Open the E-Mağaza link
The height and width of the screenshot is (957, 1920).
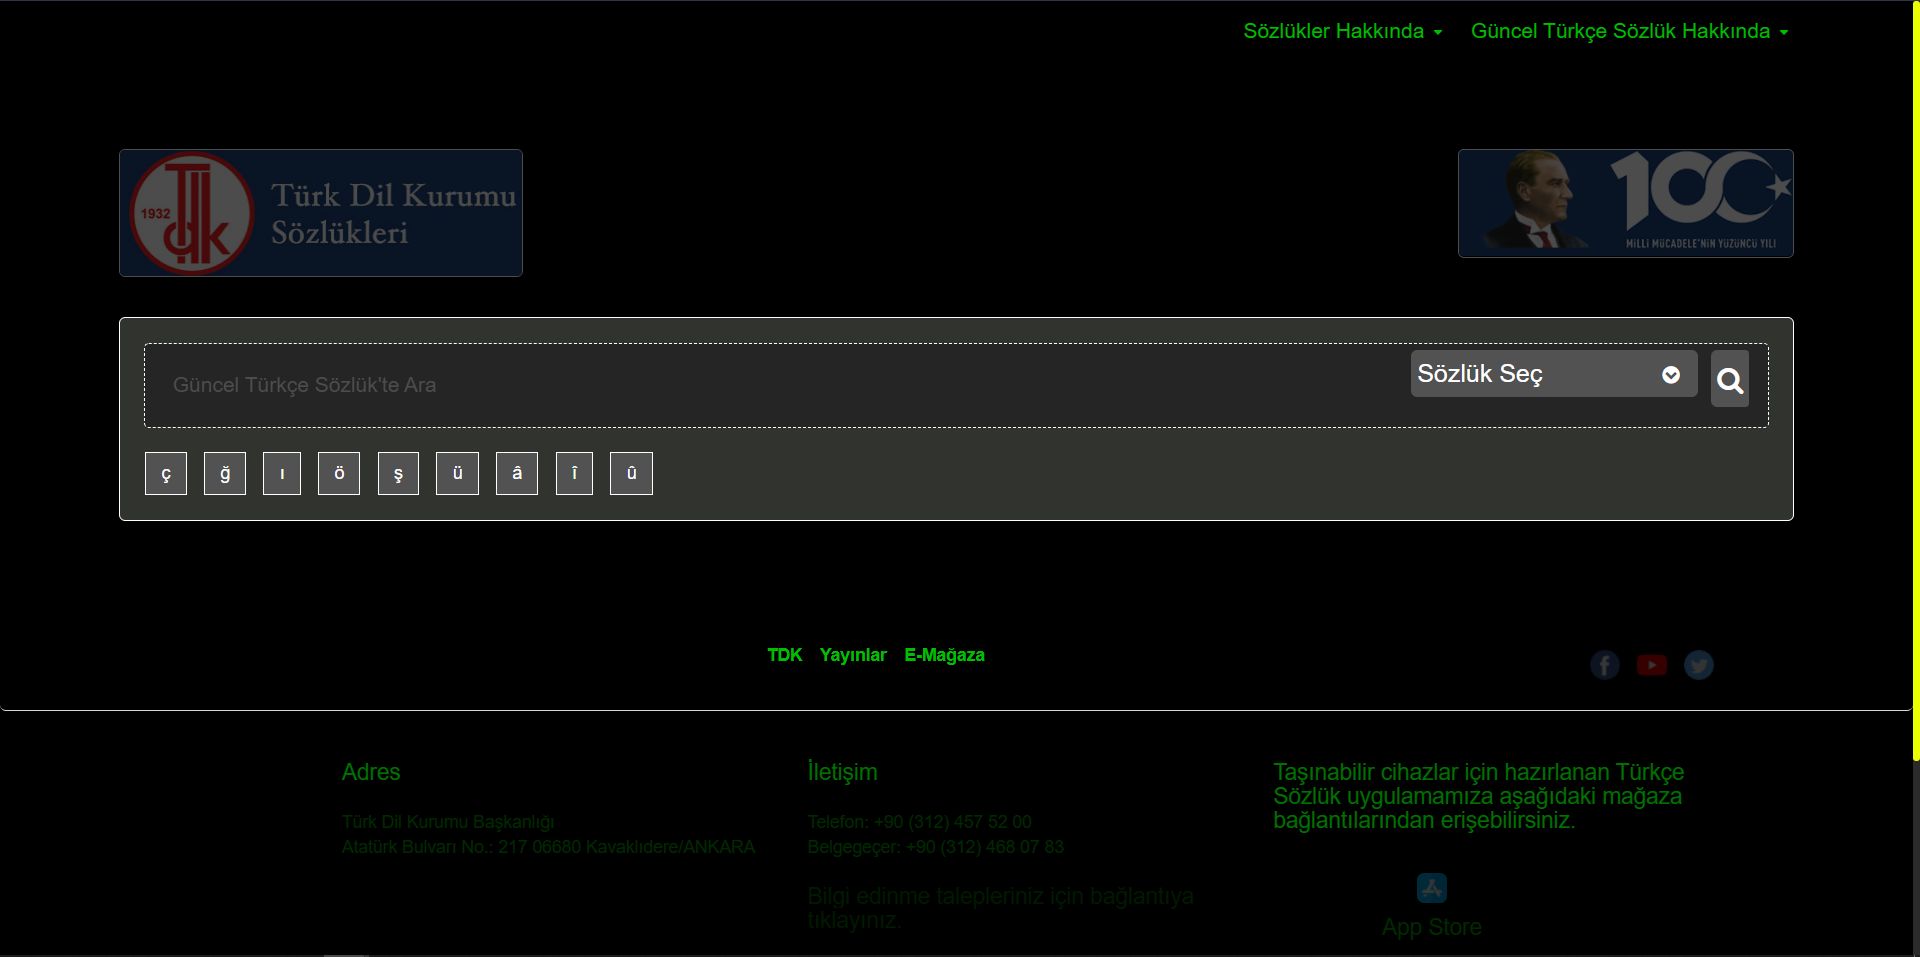click(944, 655)
